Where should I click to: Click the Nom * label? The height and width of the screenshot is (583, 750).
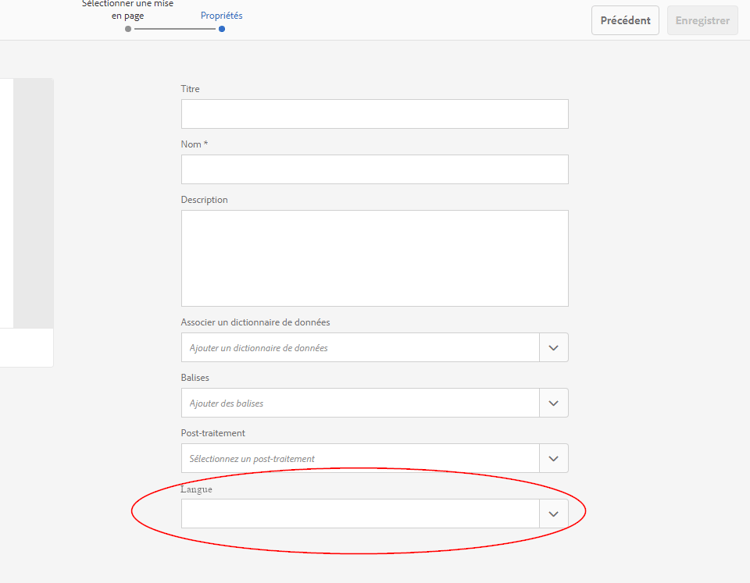pyautogui.click(x=194, y=144)
